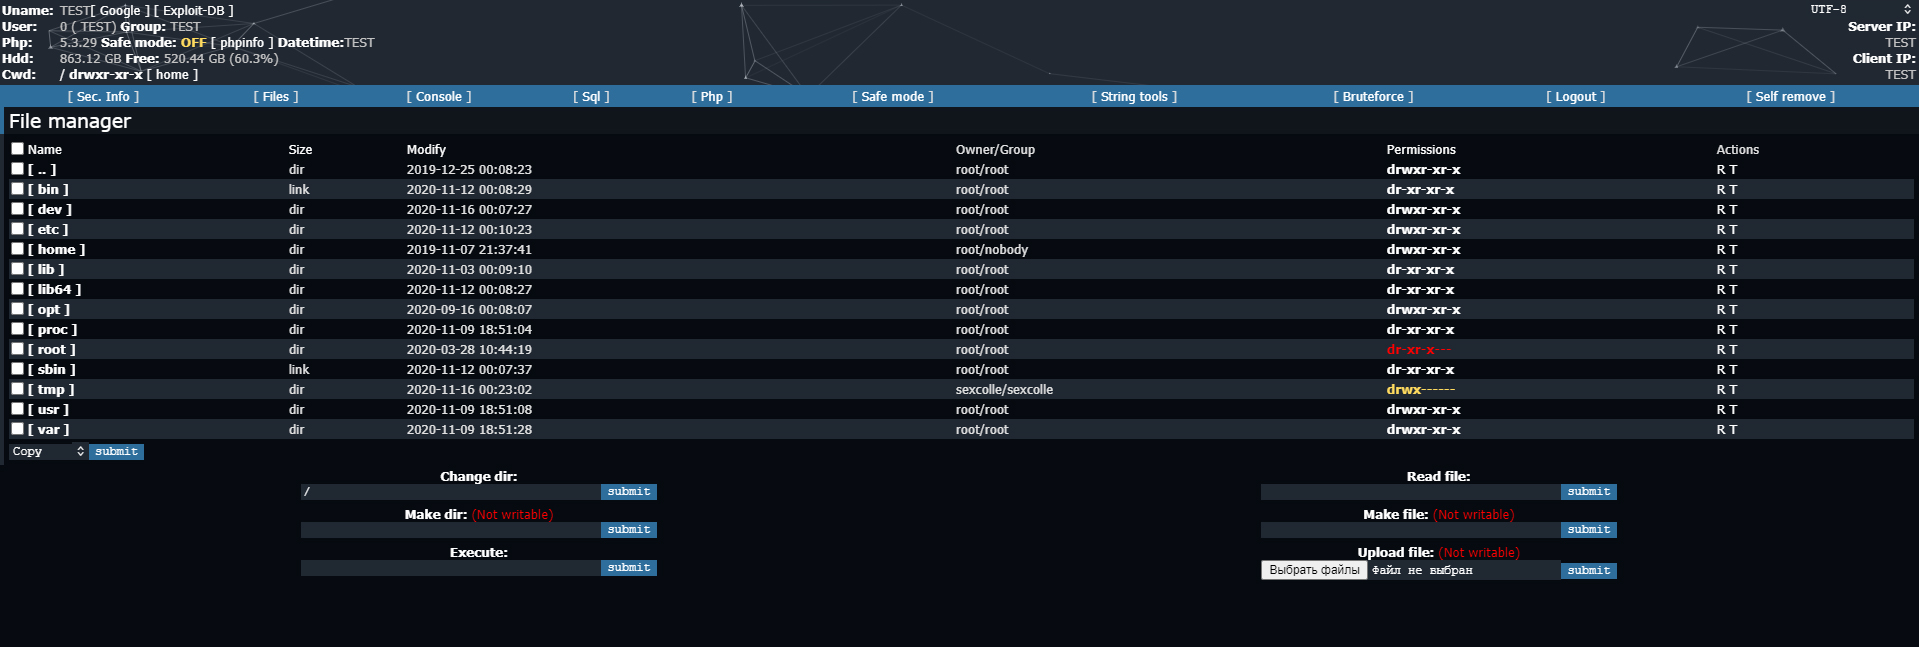The height and width of the screenshot is (647, 1919).
Task: Open the Sec. Info menu
Action: tap(103, 97)
